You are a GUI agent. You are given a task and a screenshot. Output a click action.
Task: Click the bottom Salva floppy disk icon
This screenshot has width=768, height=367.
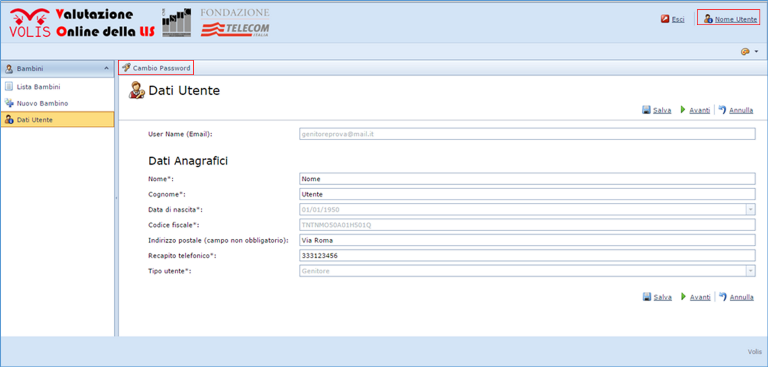click(x=647, y=297)
